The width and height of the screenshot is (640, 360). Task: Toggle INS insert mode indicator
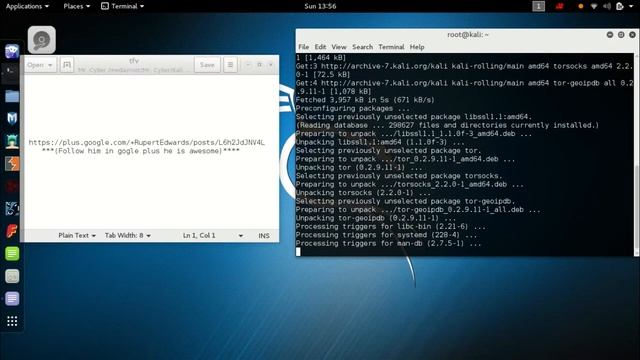pyautogui.click(x=264, y=236)
